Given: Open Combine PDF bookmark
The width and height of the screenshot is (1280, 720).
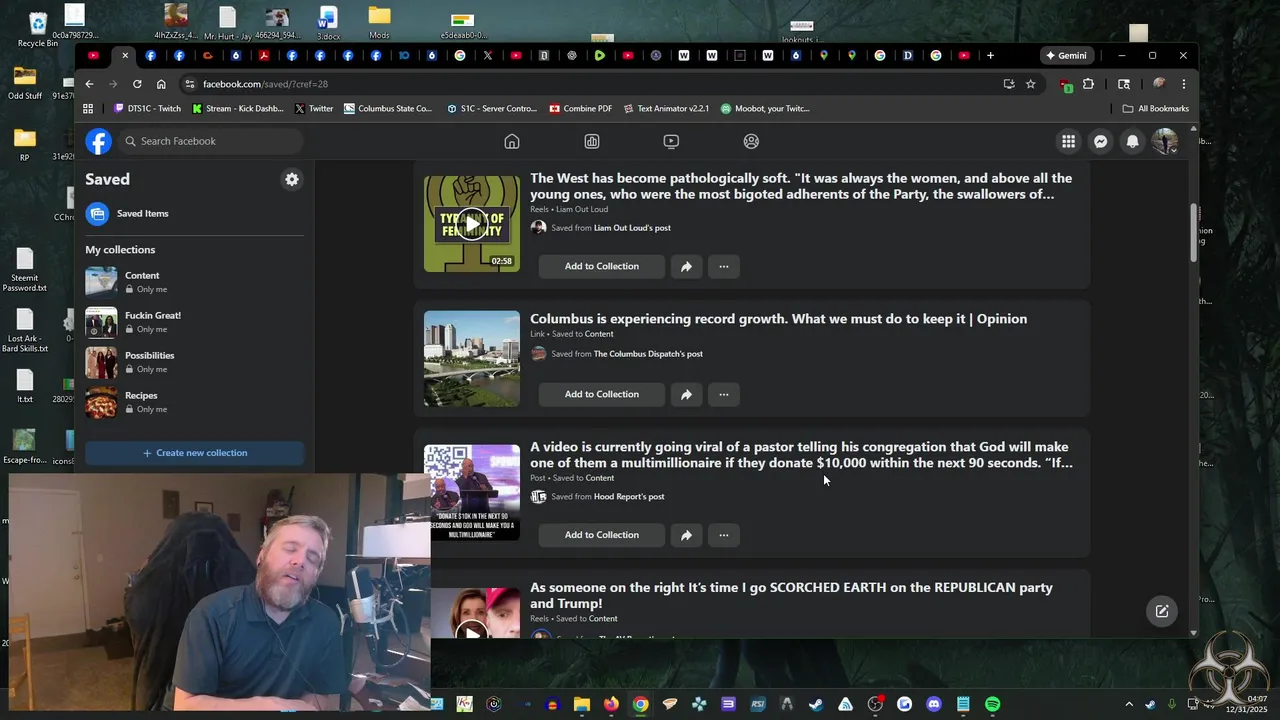Looking at the screenshot, I should (x=581, y=108).
